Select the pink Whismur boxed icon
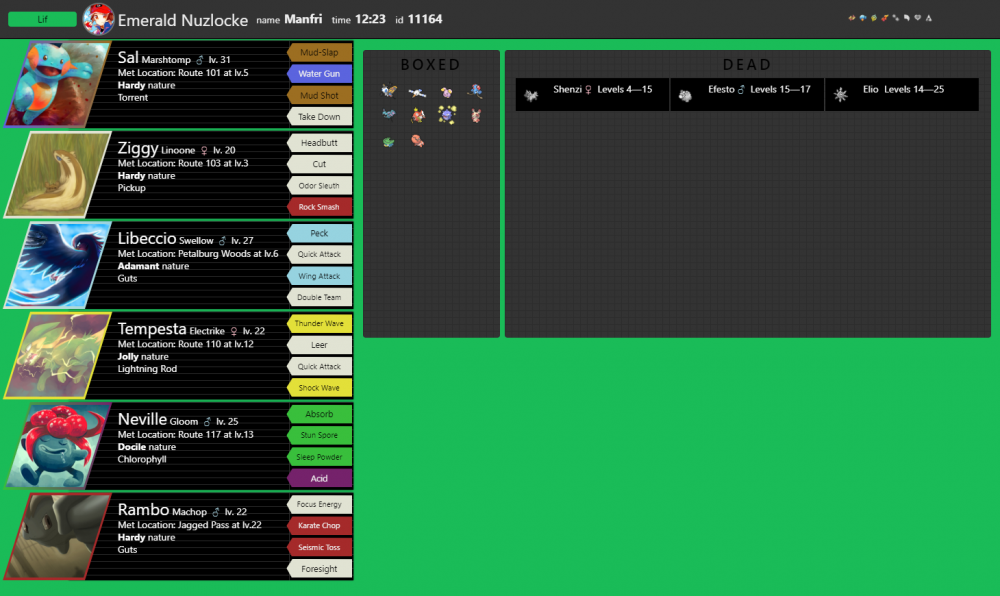 coord(447,92)
